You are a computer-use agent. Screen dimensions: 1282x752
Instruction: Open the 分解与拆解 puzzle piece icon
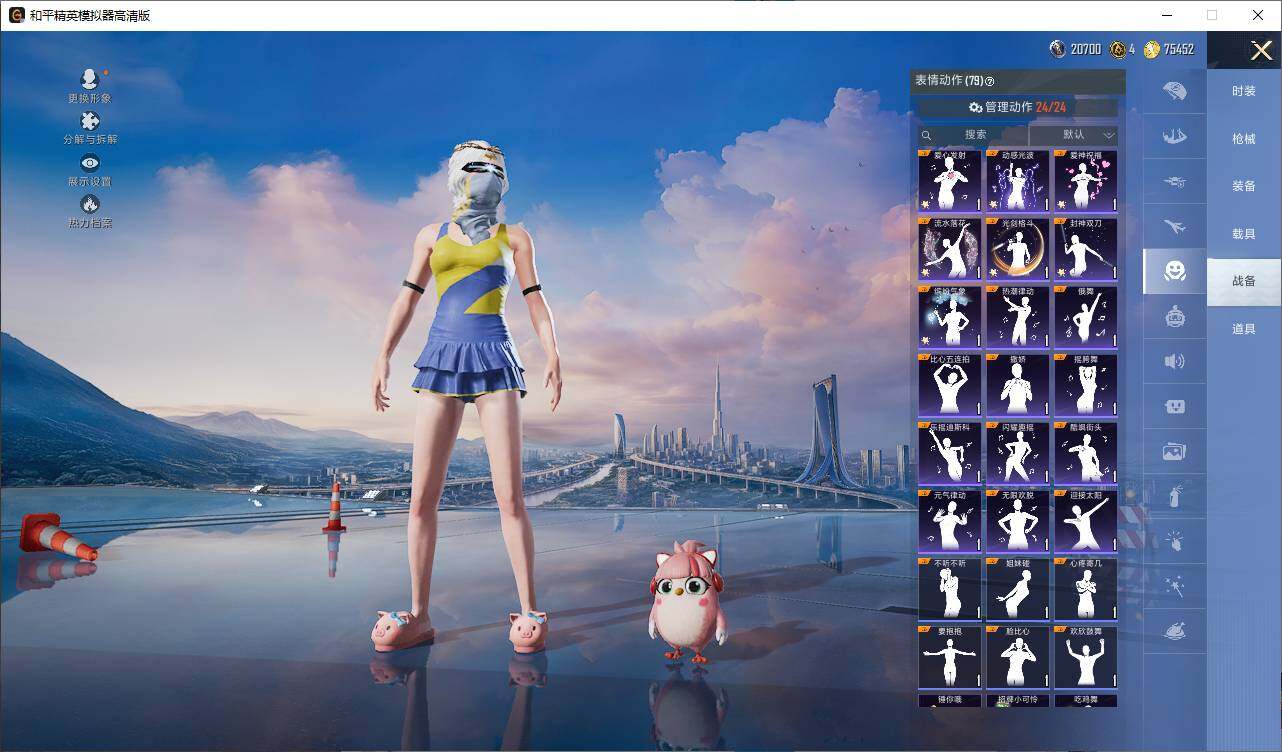[x=90, y=121]
